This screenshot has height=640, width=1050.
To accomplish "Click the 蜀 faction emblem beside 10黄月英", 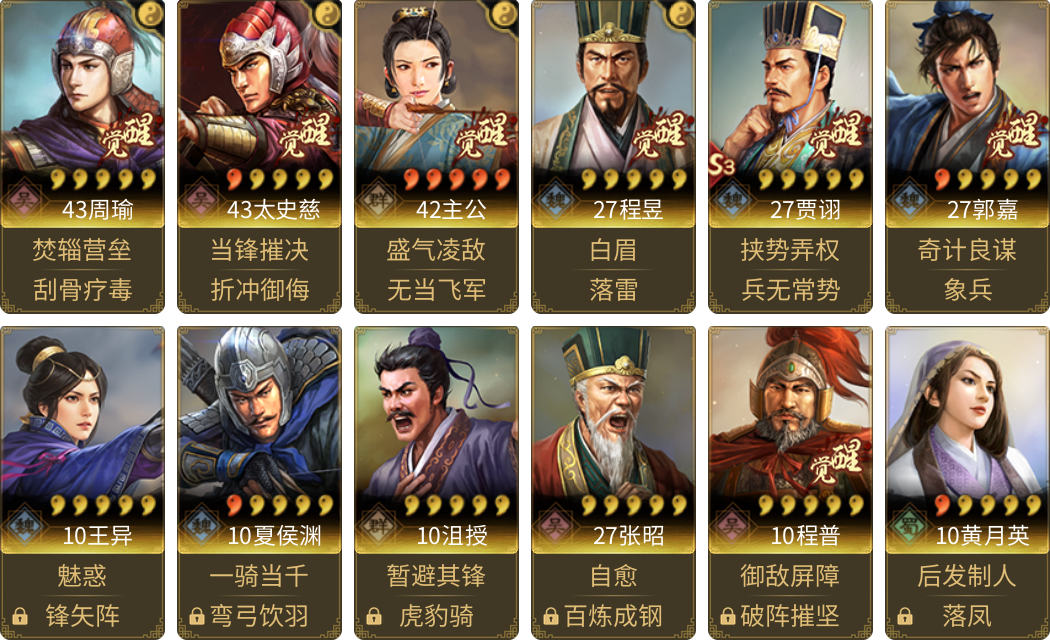I will [909, 525].
